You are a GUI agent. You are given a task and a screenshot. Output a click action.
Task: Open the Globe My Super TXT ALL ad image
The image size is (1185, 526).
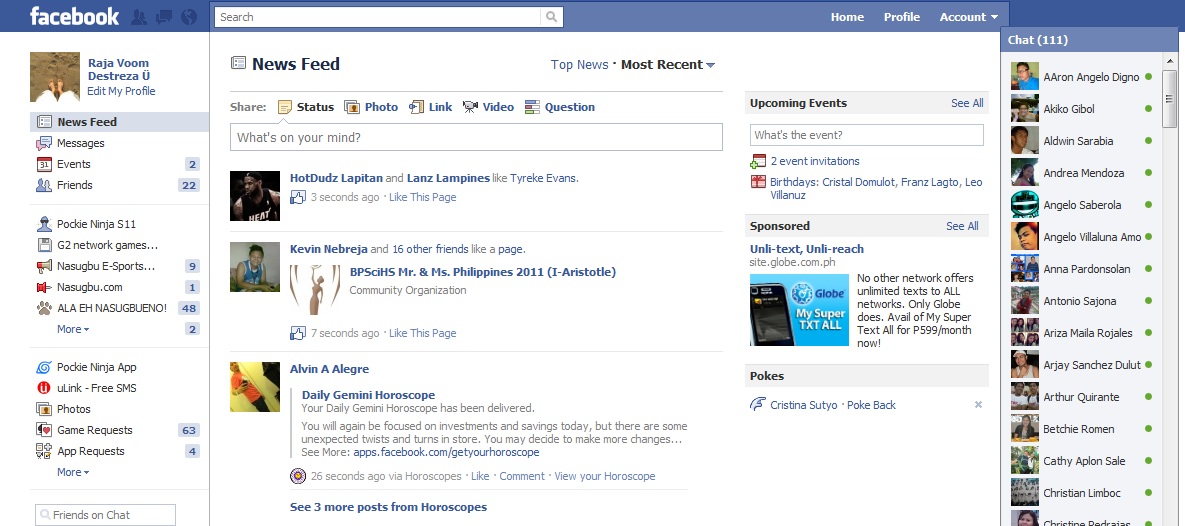click(800, 310)
